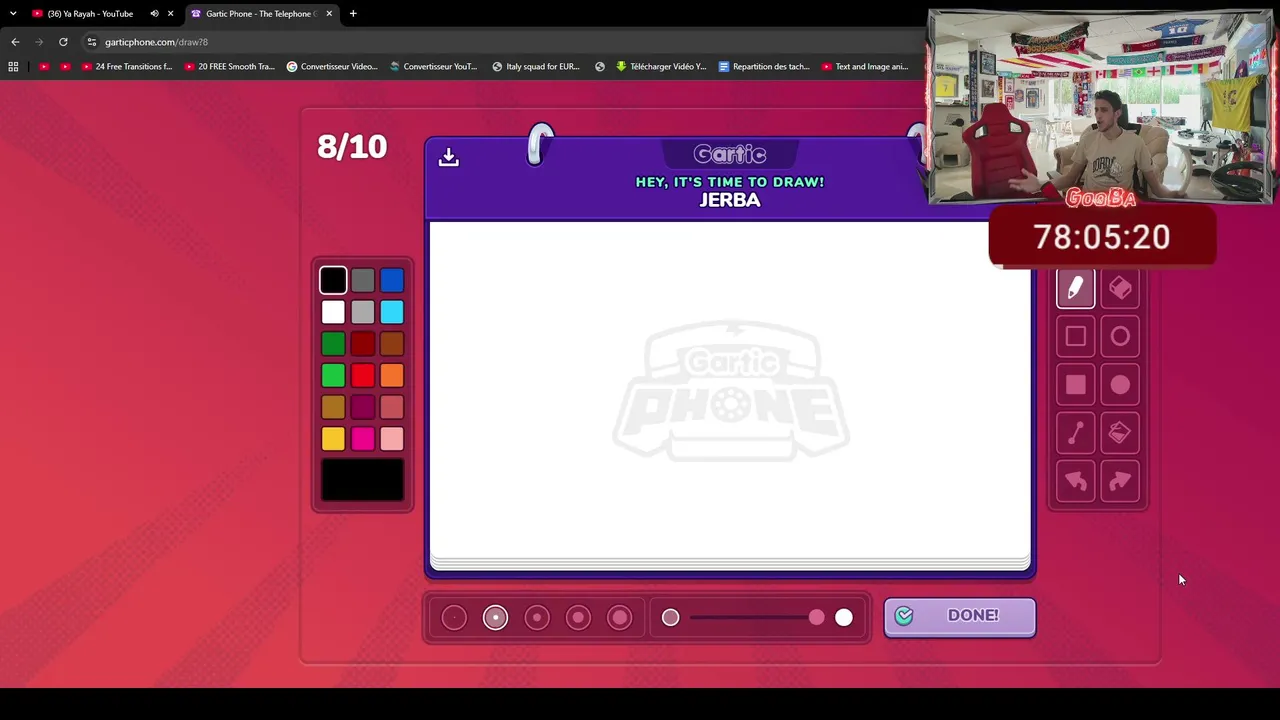Pick the dark gray color swatch
The image size is (1280, 720).
[363, 281]
